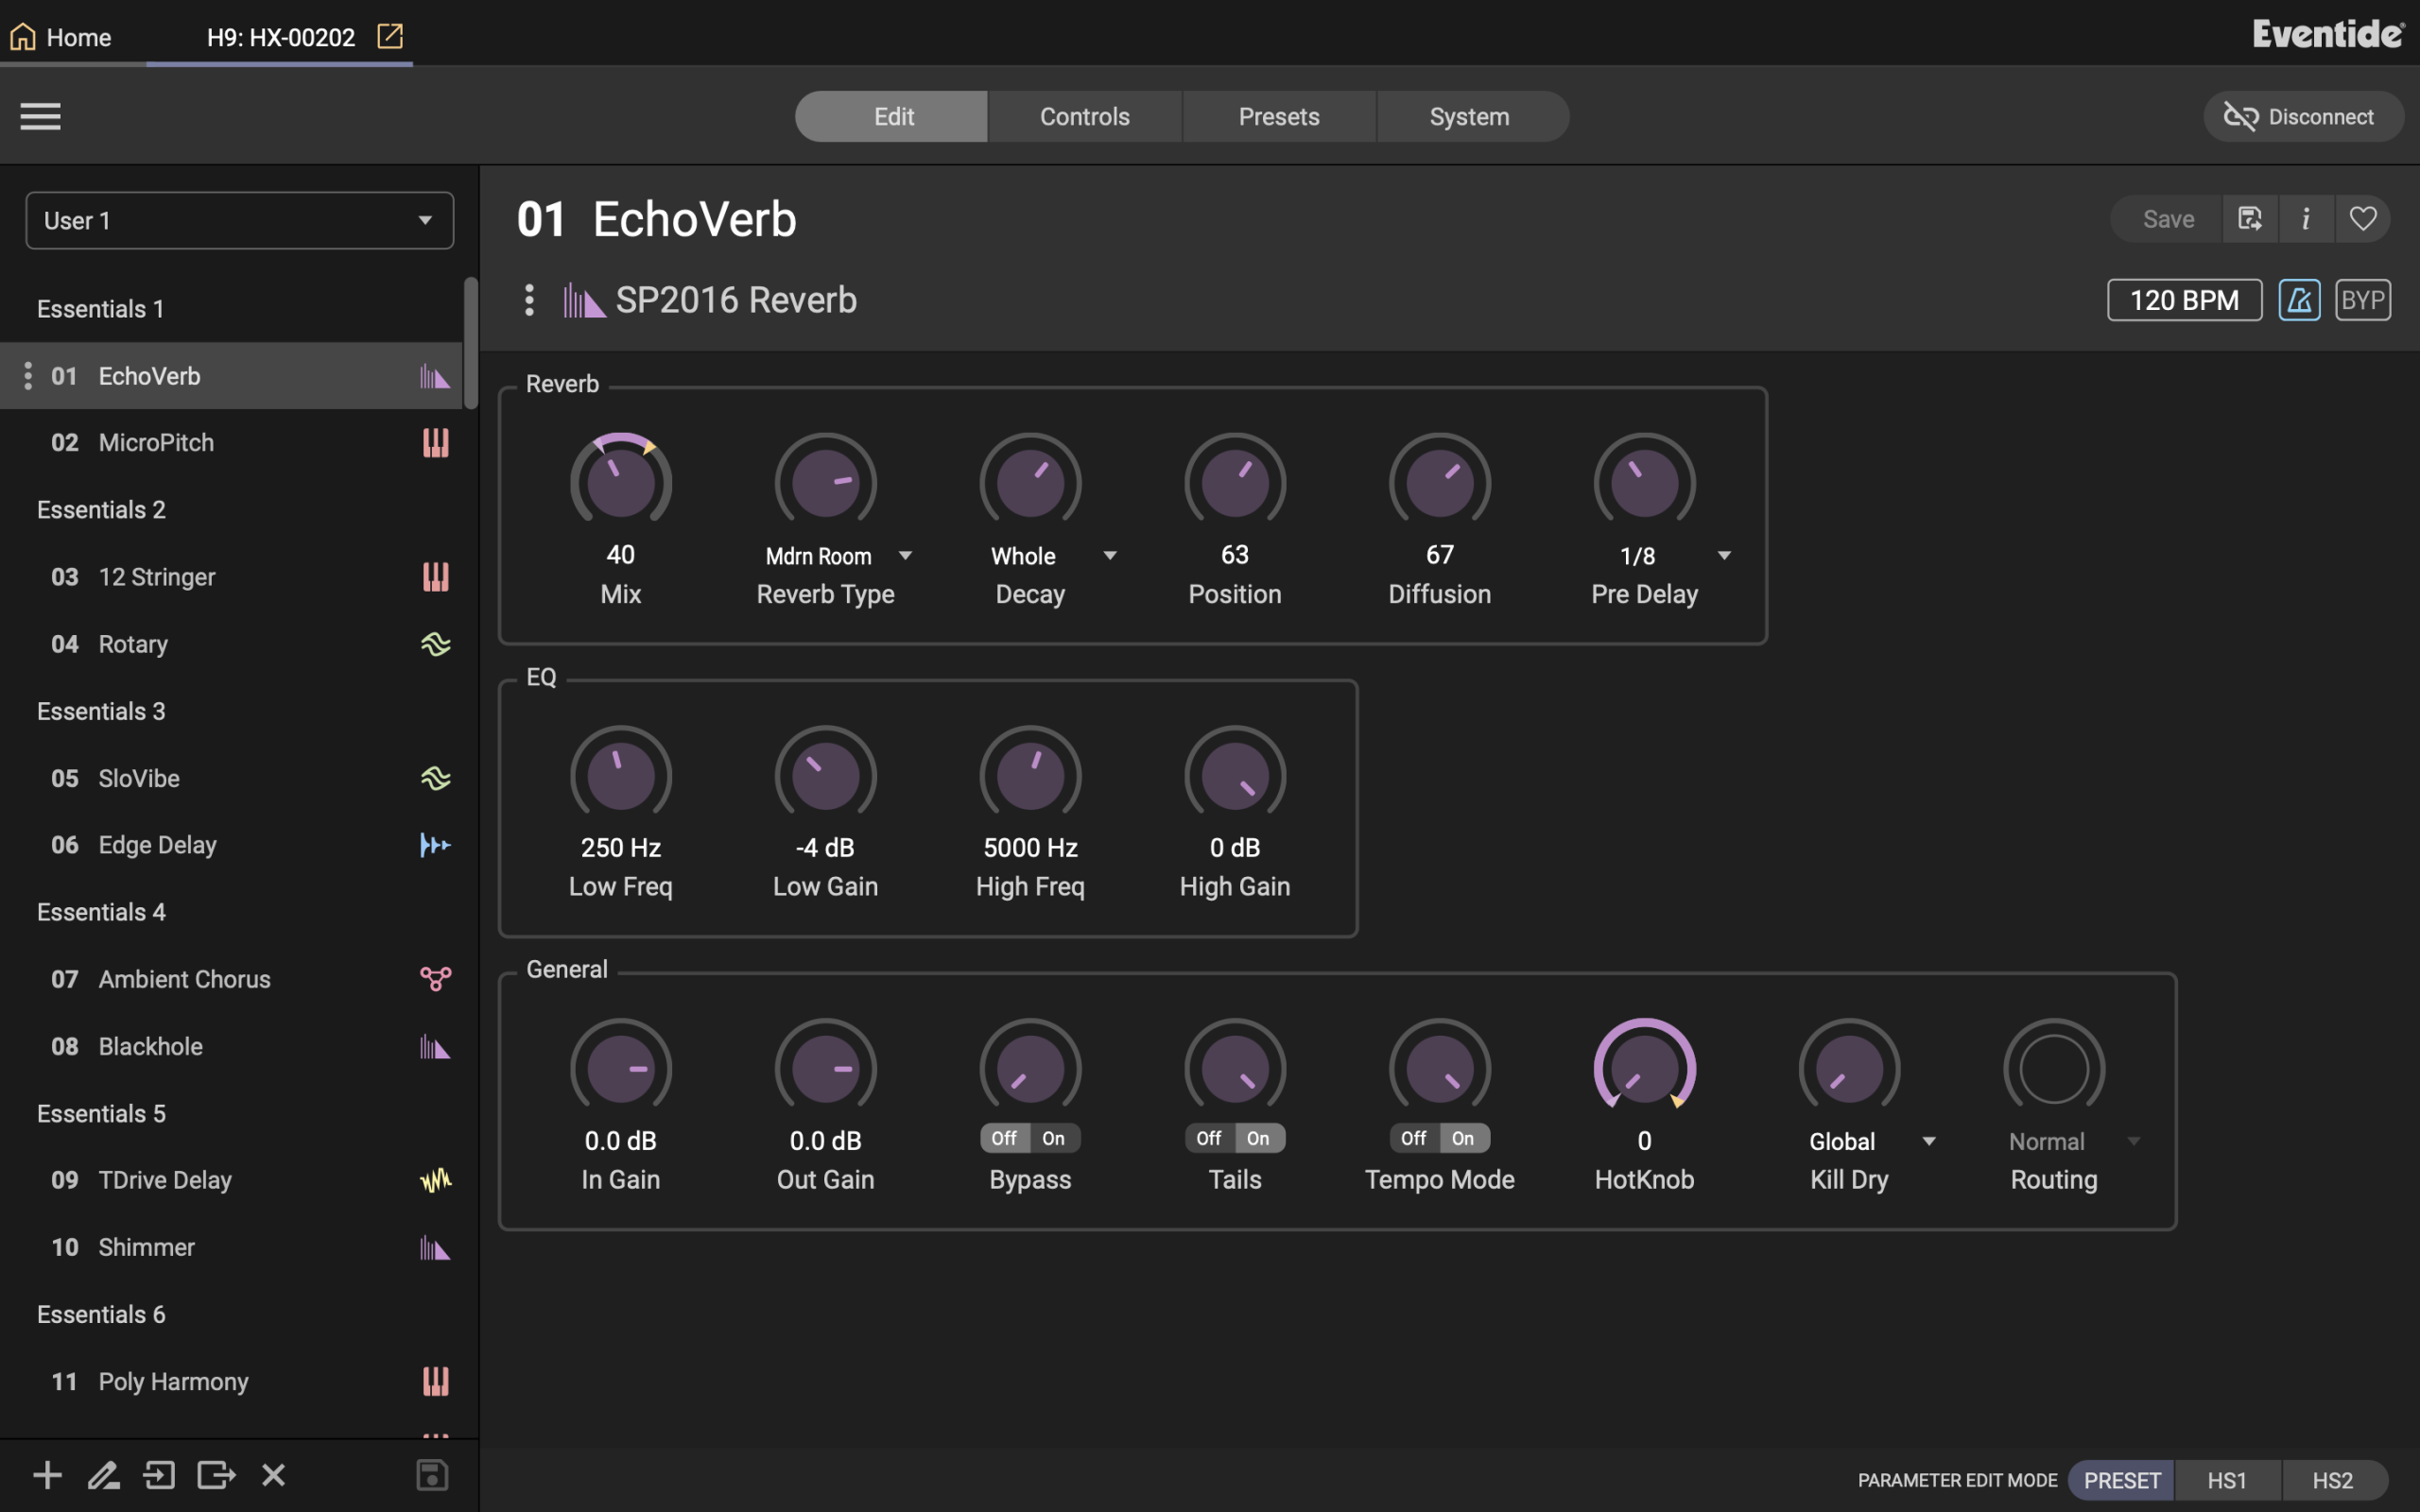Click the pitch icon beside MicroPitch

[435, 443]
